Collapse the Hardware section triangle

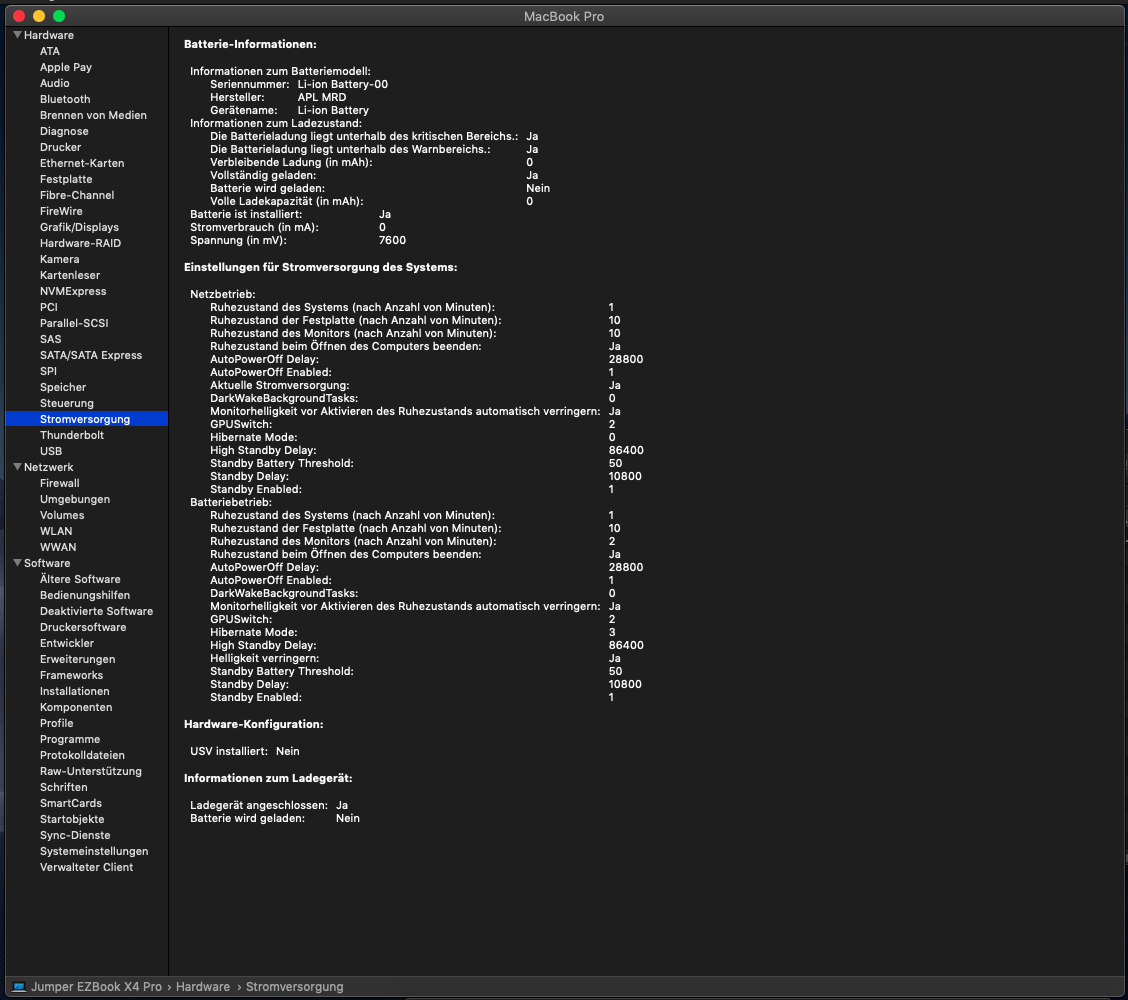[17, 35]
